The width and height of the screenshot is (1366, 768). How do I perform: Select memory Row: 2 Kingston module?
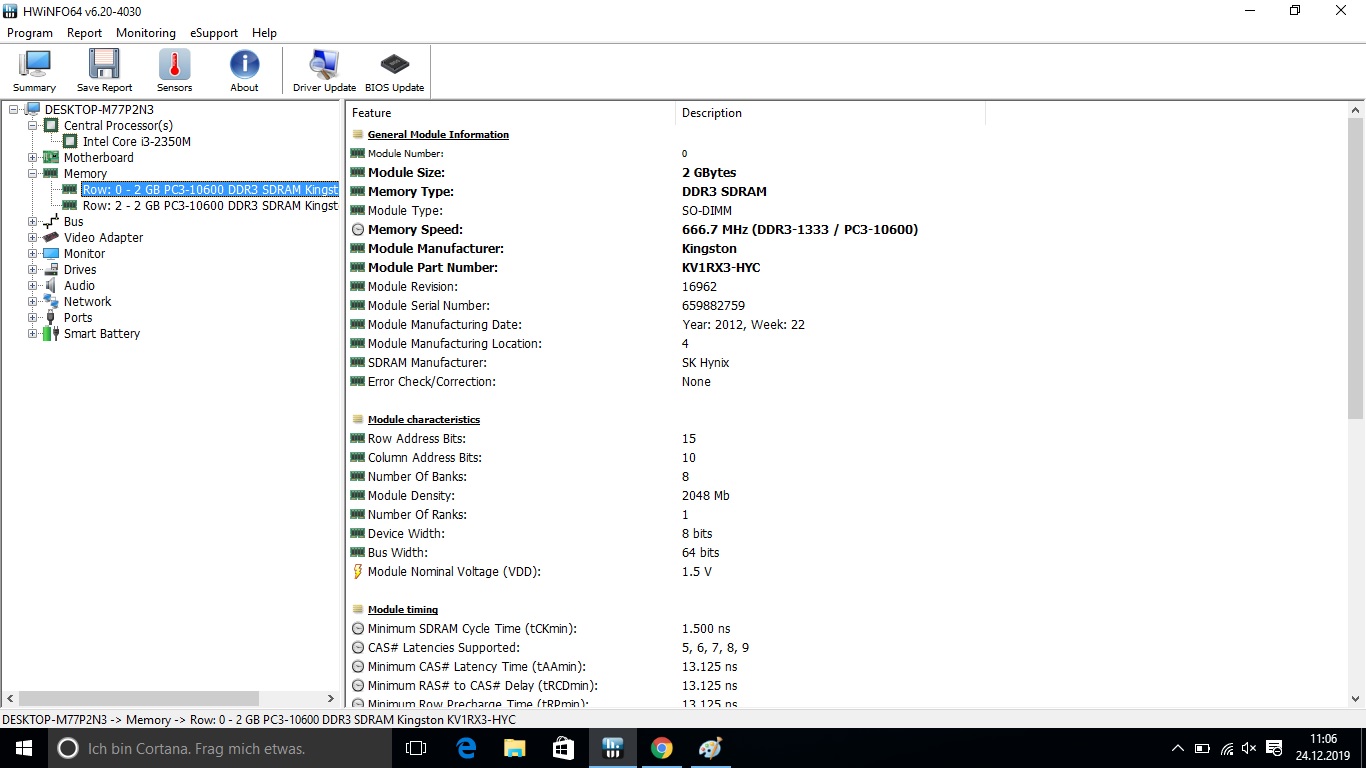click(x=210, y=205)
